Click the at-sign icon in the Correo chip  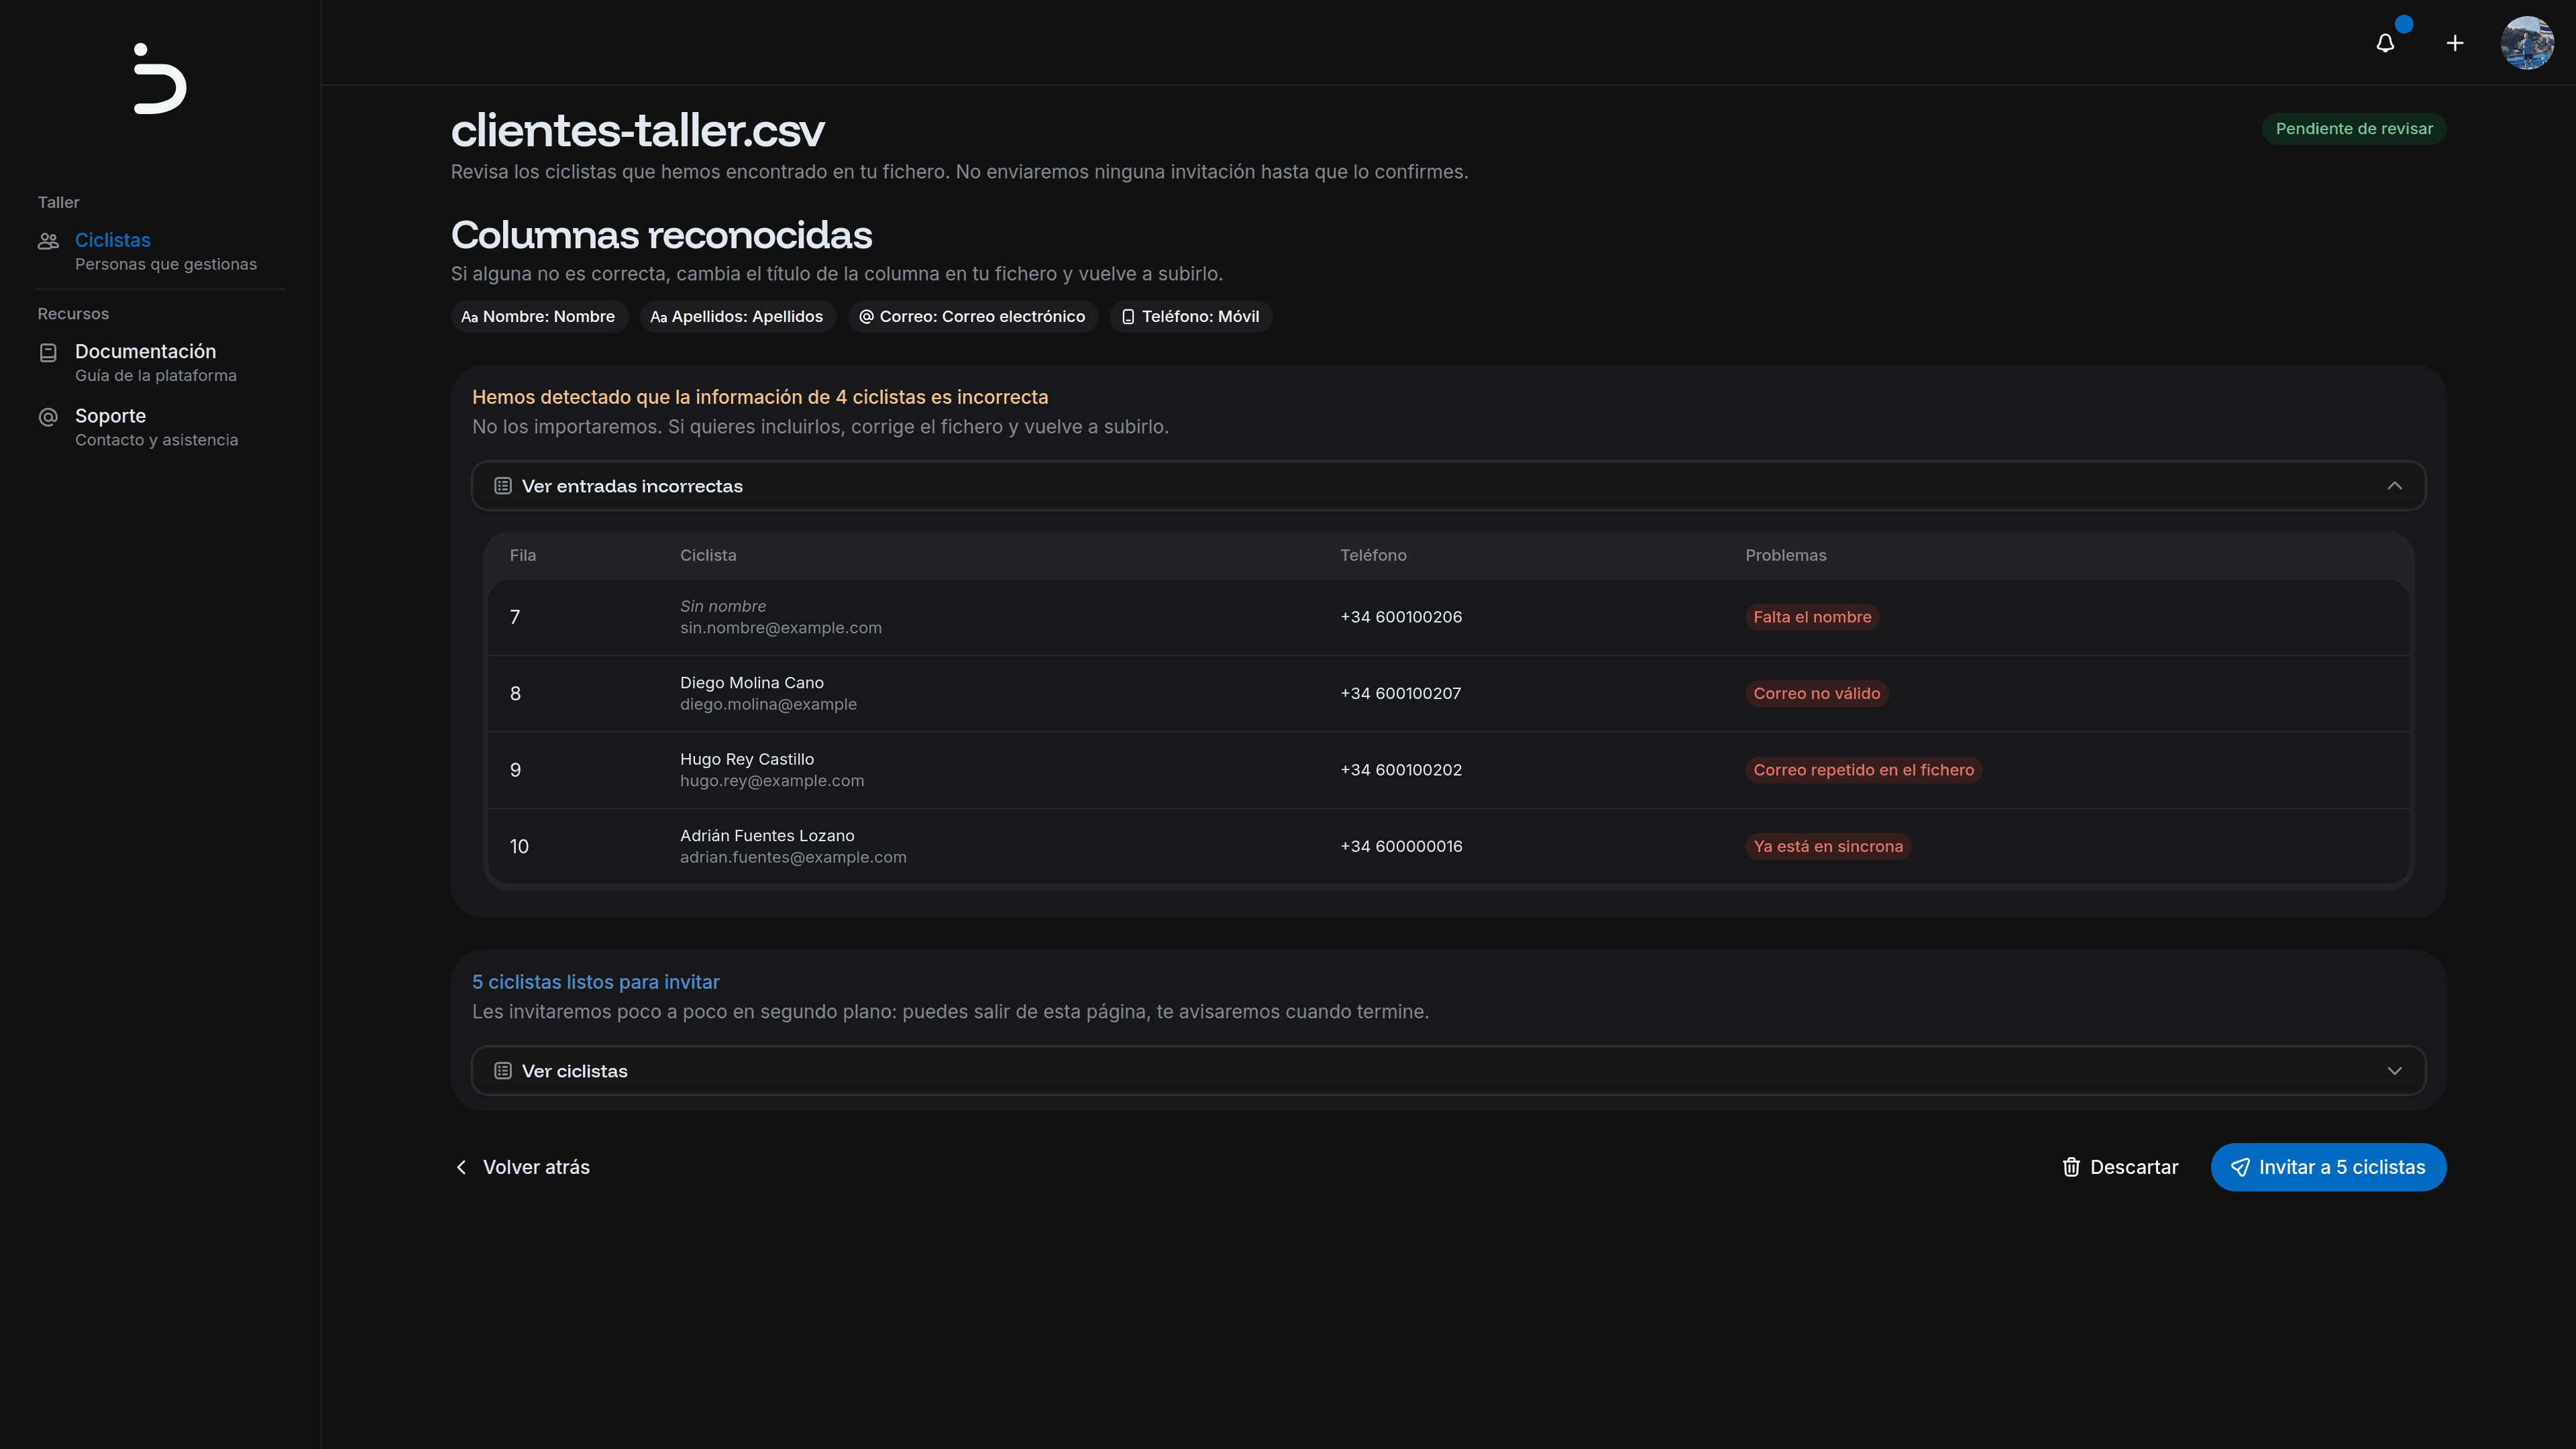866,317
